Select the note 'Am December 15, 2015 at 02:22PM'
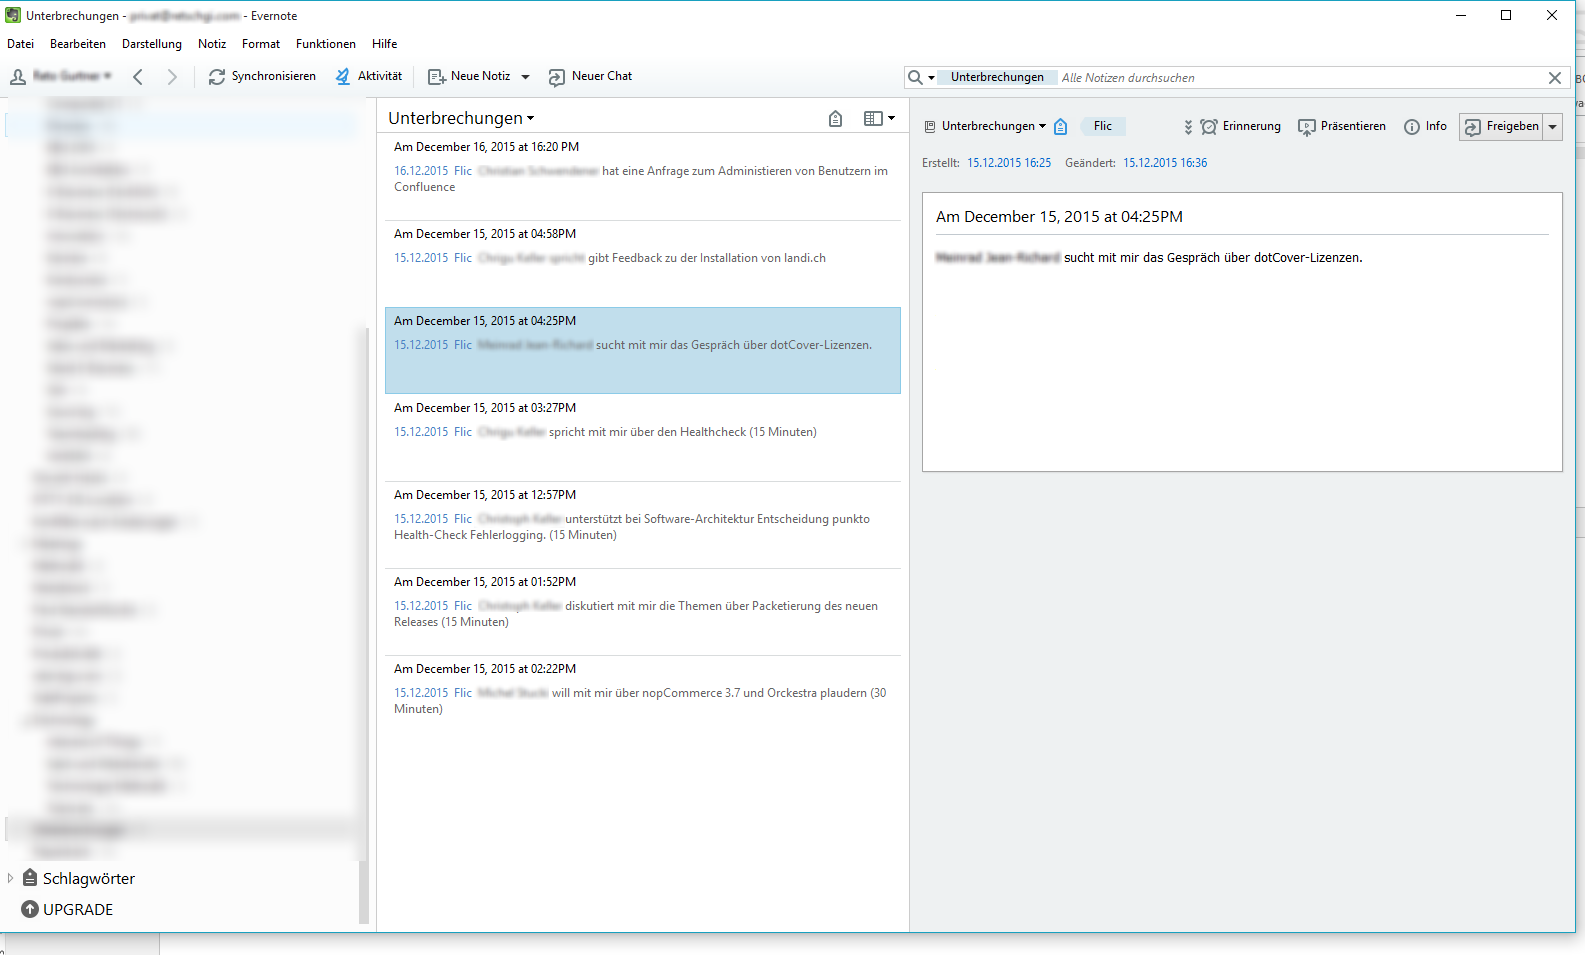This screenshot has height=955, width=1585. (643, 699)
